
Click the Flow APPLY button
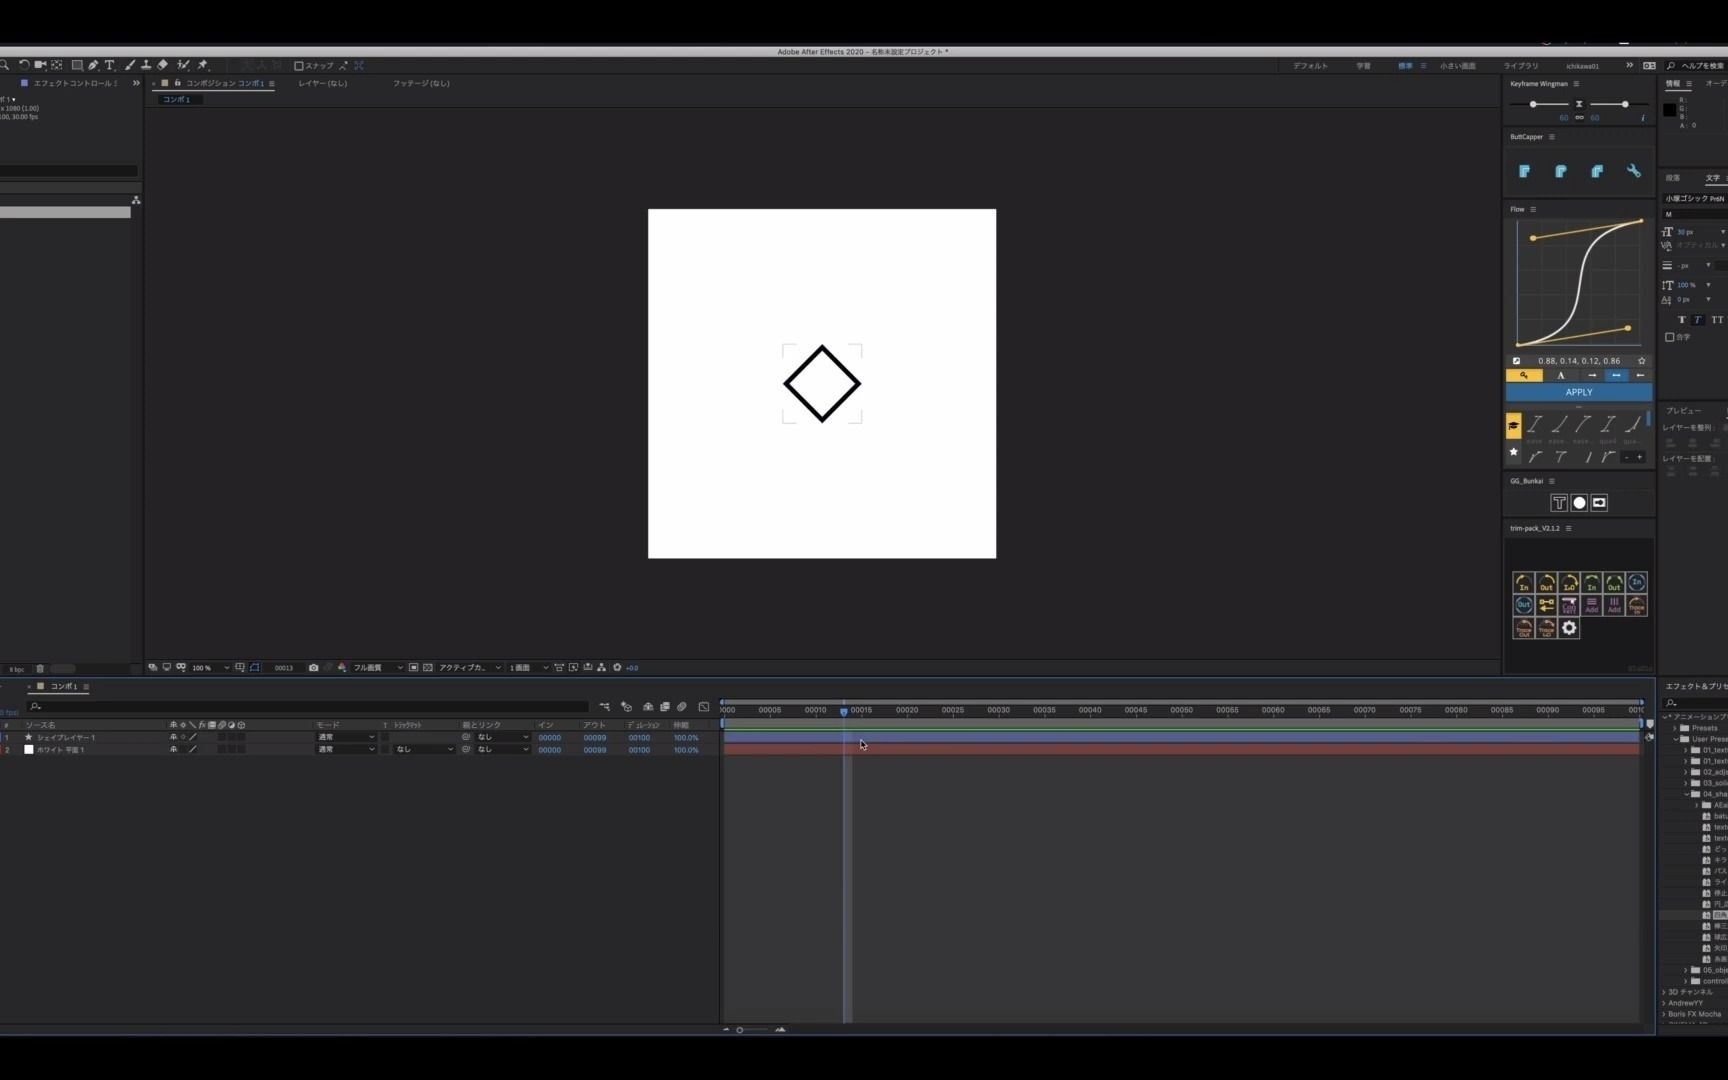coord(1579,393)
